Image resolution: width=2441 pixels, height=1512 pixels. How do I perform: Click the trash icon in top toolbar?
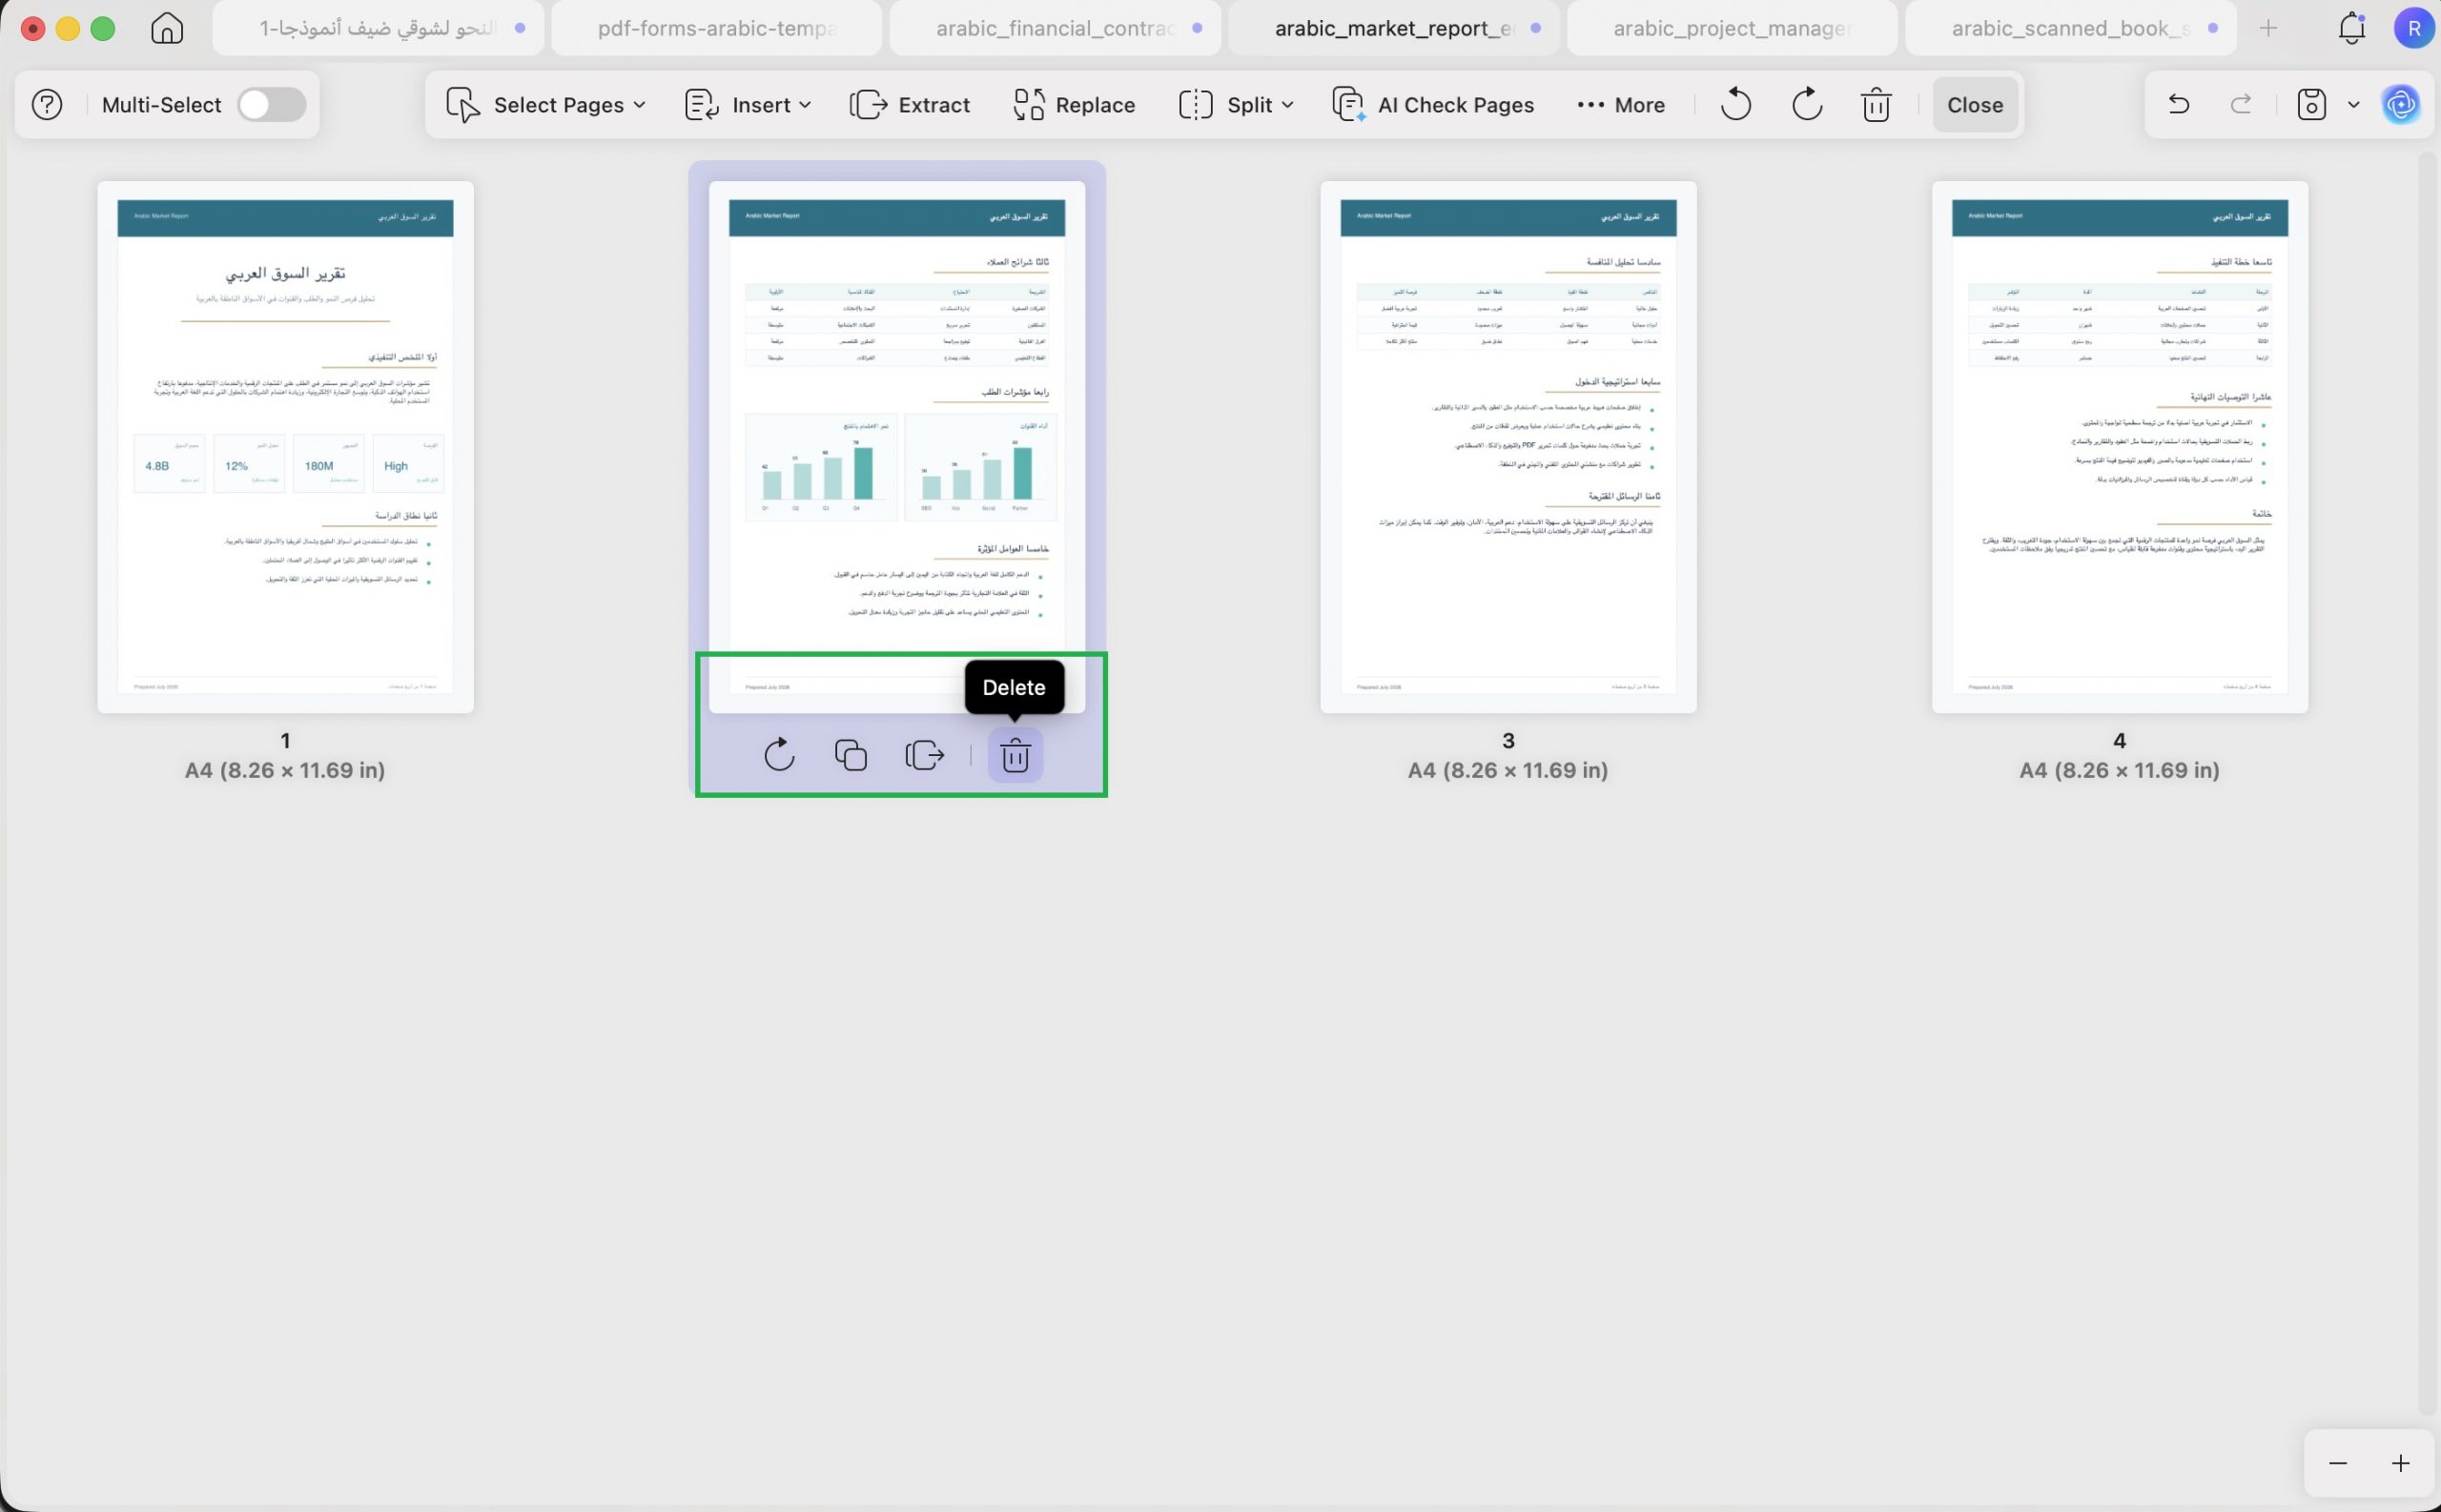point(1876,104)
